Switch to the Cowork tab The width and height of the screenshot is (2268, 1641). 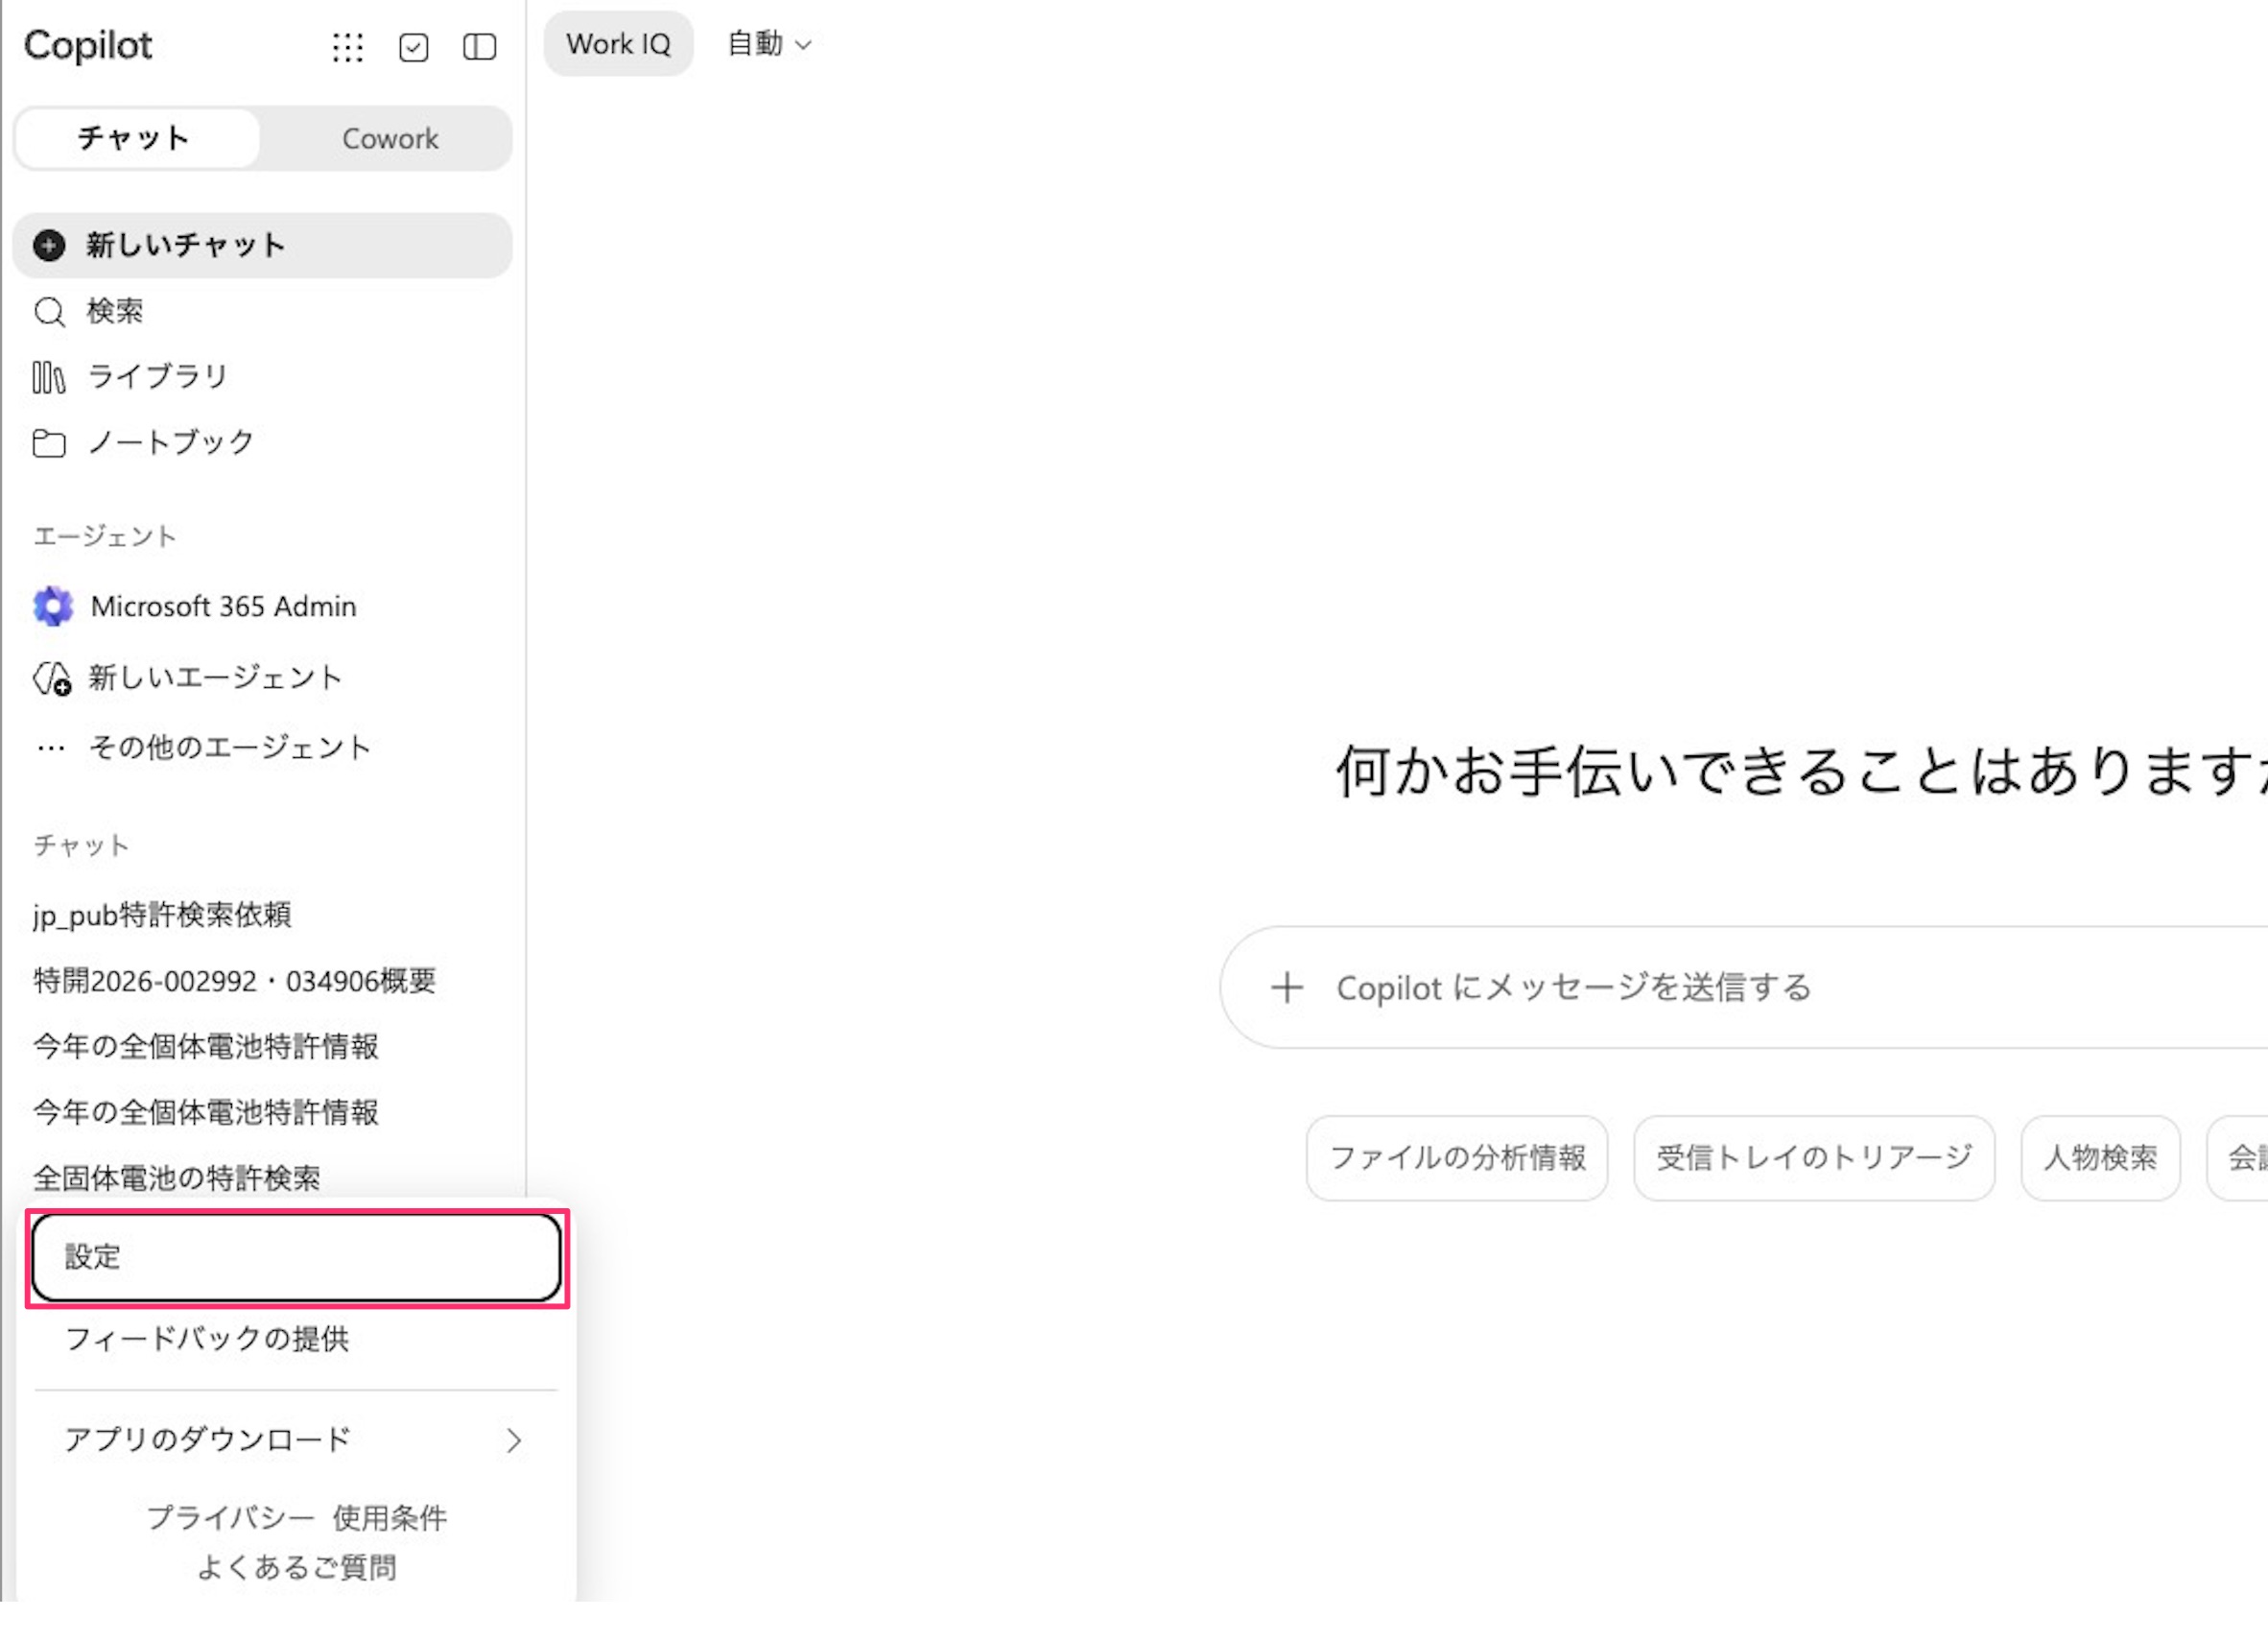tap(390, 138)
